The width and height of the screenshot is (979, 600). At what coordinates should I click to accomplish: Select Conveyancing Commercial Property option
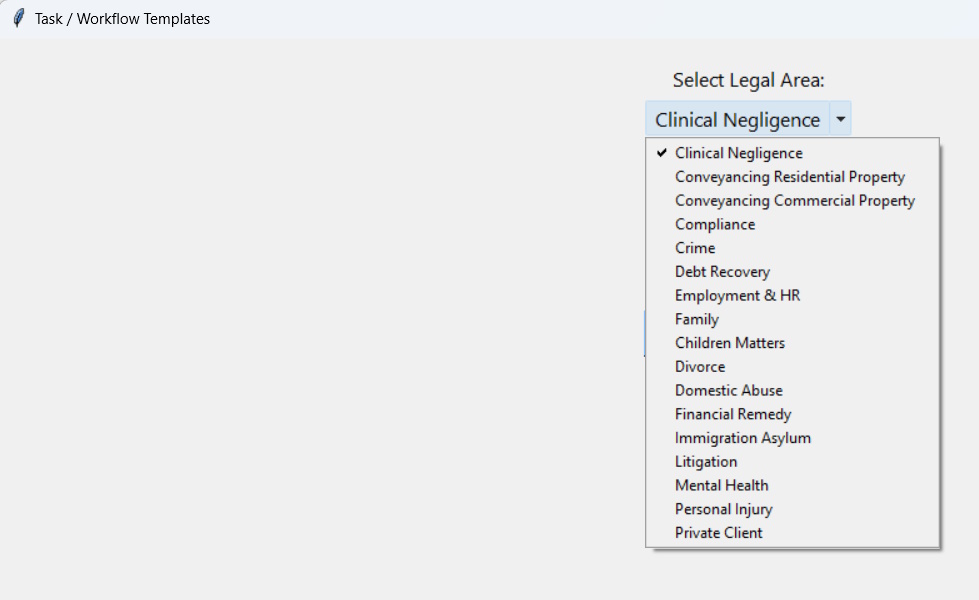coord(794,201)
